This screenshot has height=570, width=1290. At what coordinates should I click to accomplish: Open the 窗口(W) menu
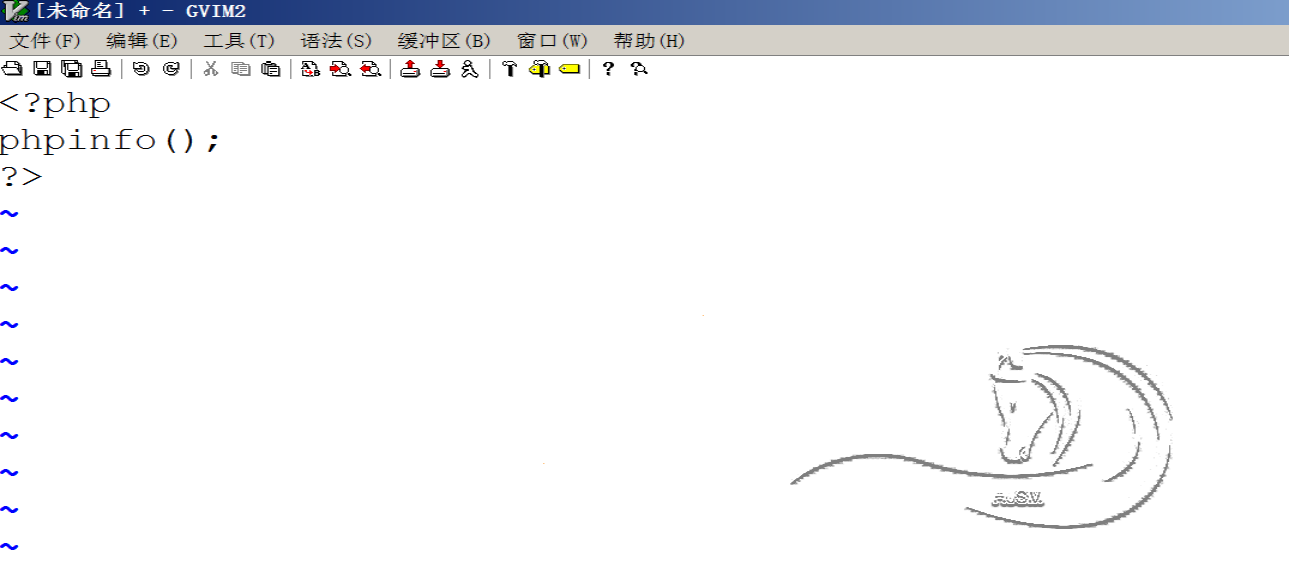pyautogui.click(x=552, y=41)
